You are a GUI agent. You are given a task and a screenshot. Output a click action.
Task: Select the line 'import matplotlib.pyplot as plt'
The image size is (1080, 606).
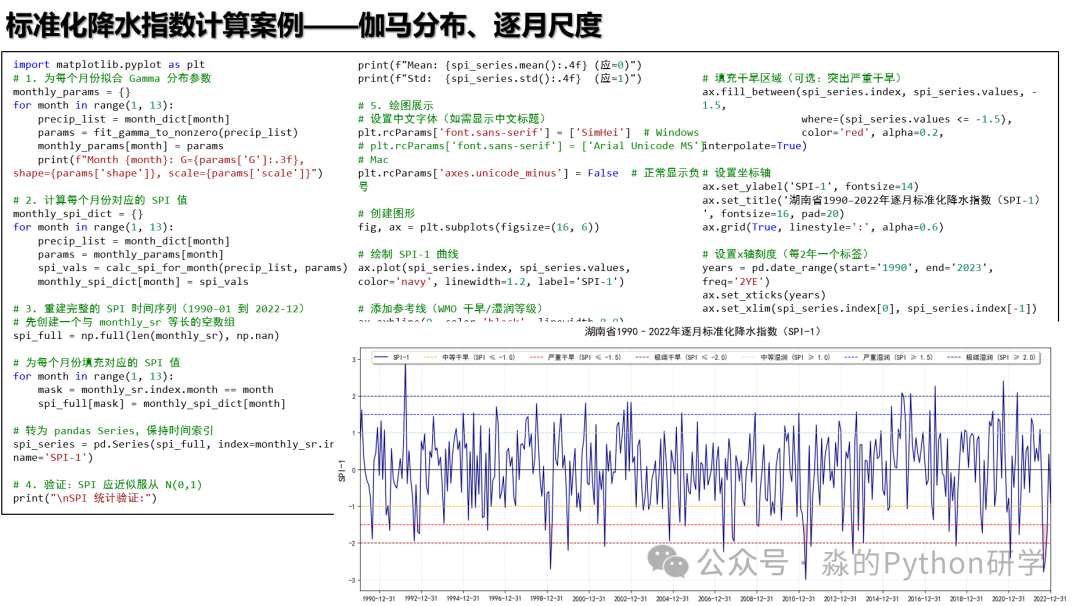tap(109, 65)
